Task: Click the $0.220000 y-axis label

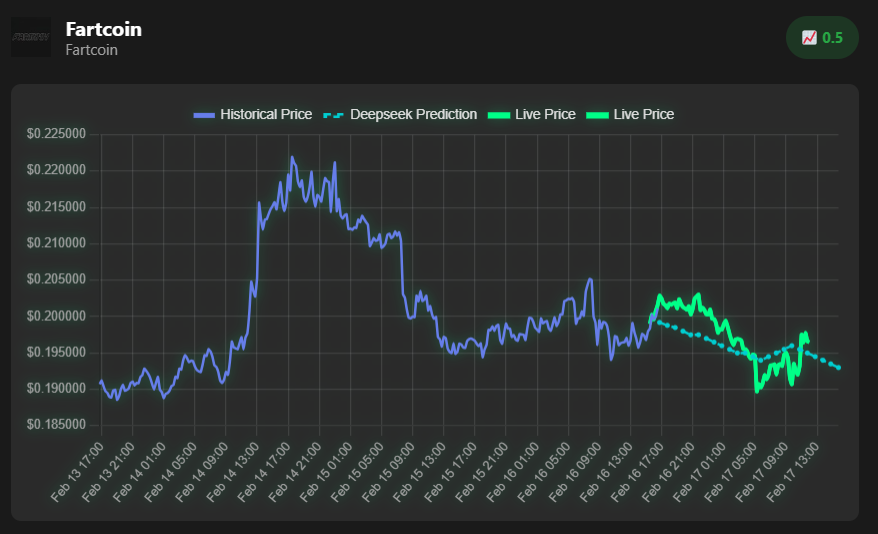Action: (x=57, y=170)
